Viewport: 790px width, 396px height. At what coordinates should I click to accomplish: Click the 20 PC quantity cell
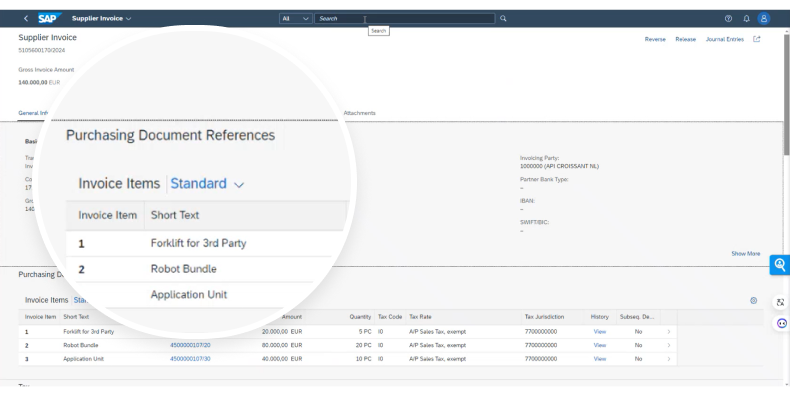tap(363, 345)
